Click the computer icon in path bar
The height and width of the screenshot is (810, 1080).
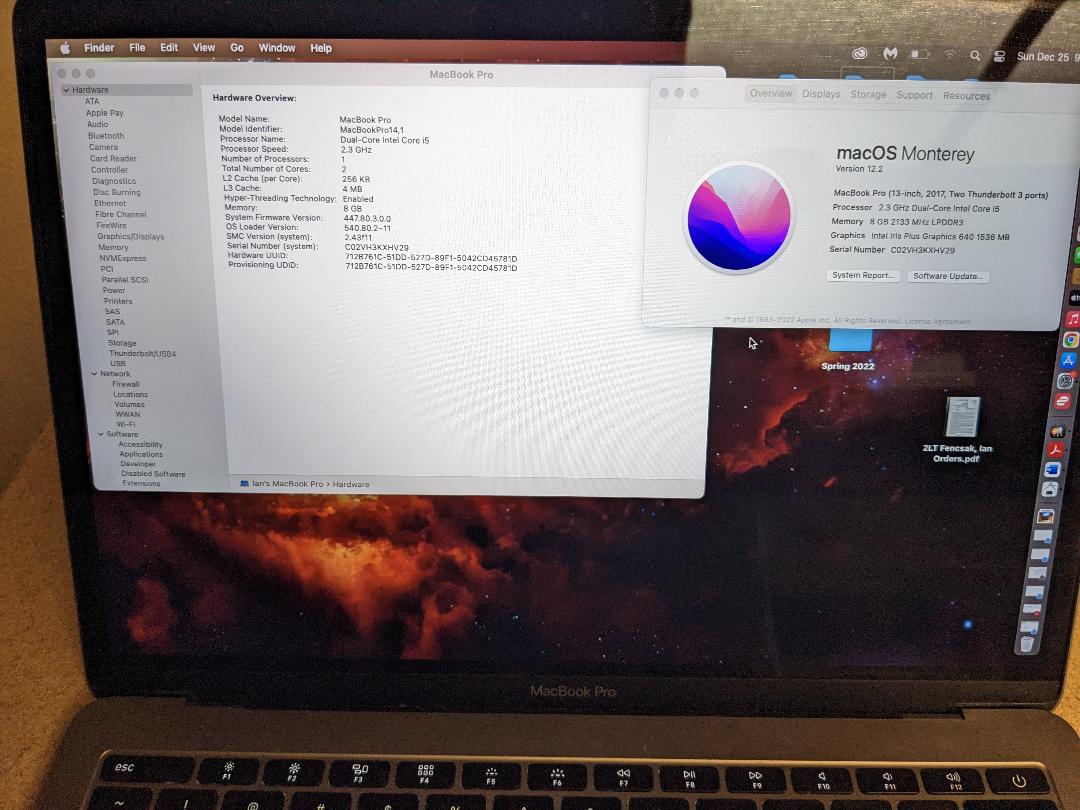click(x=244, y=484)
